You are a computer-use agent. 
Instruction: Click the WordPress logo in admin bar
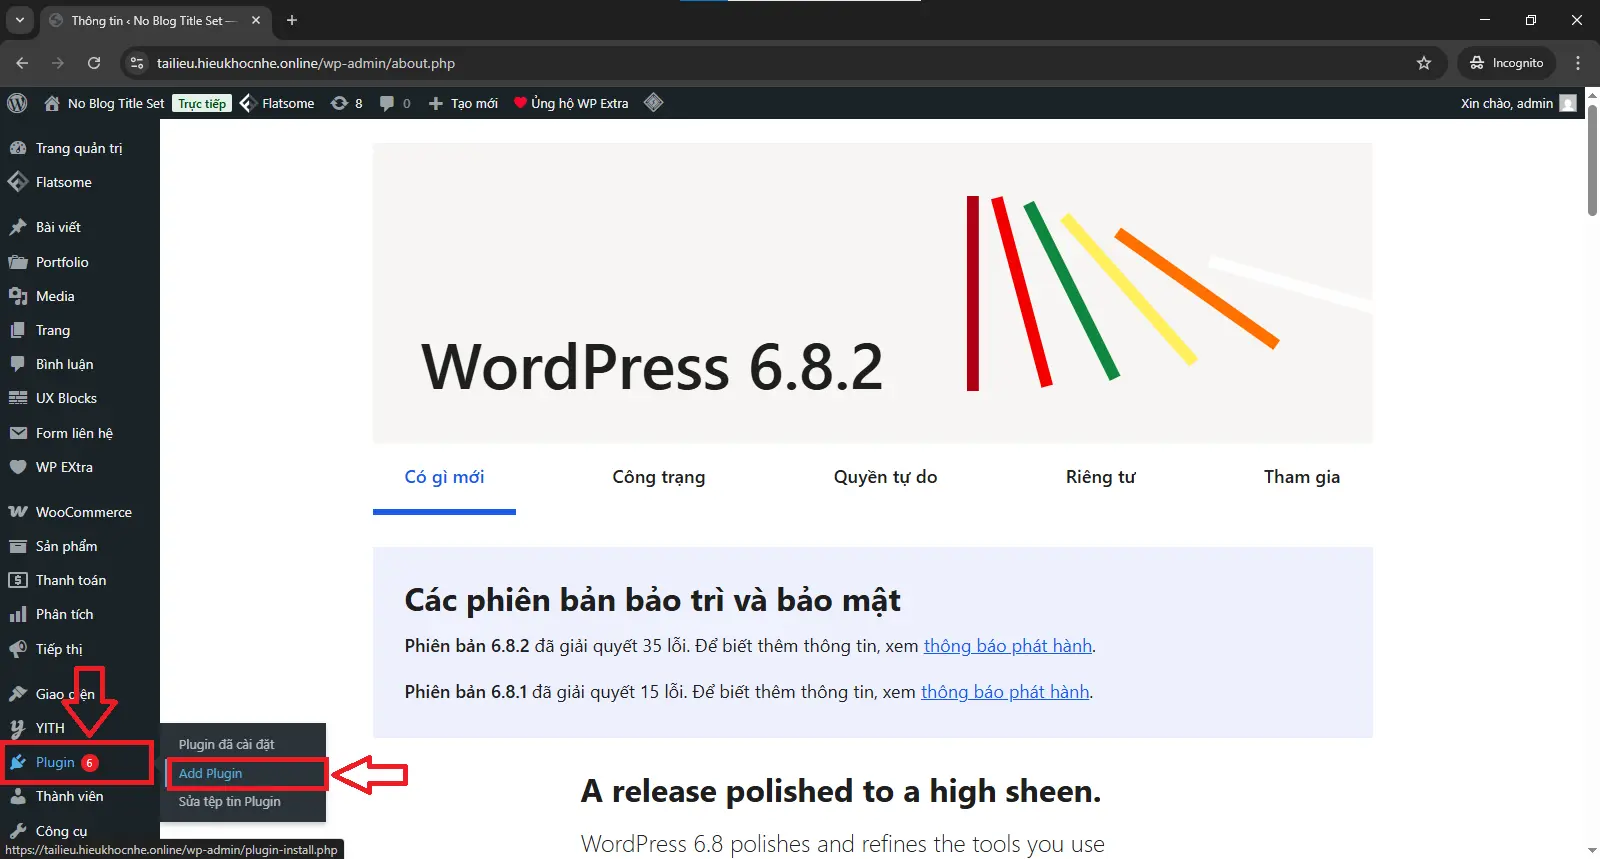(17, 103)
